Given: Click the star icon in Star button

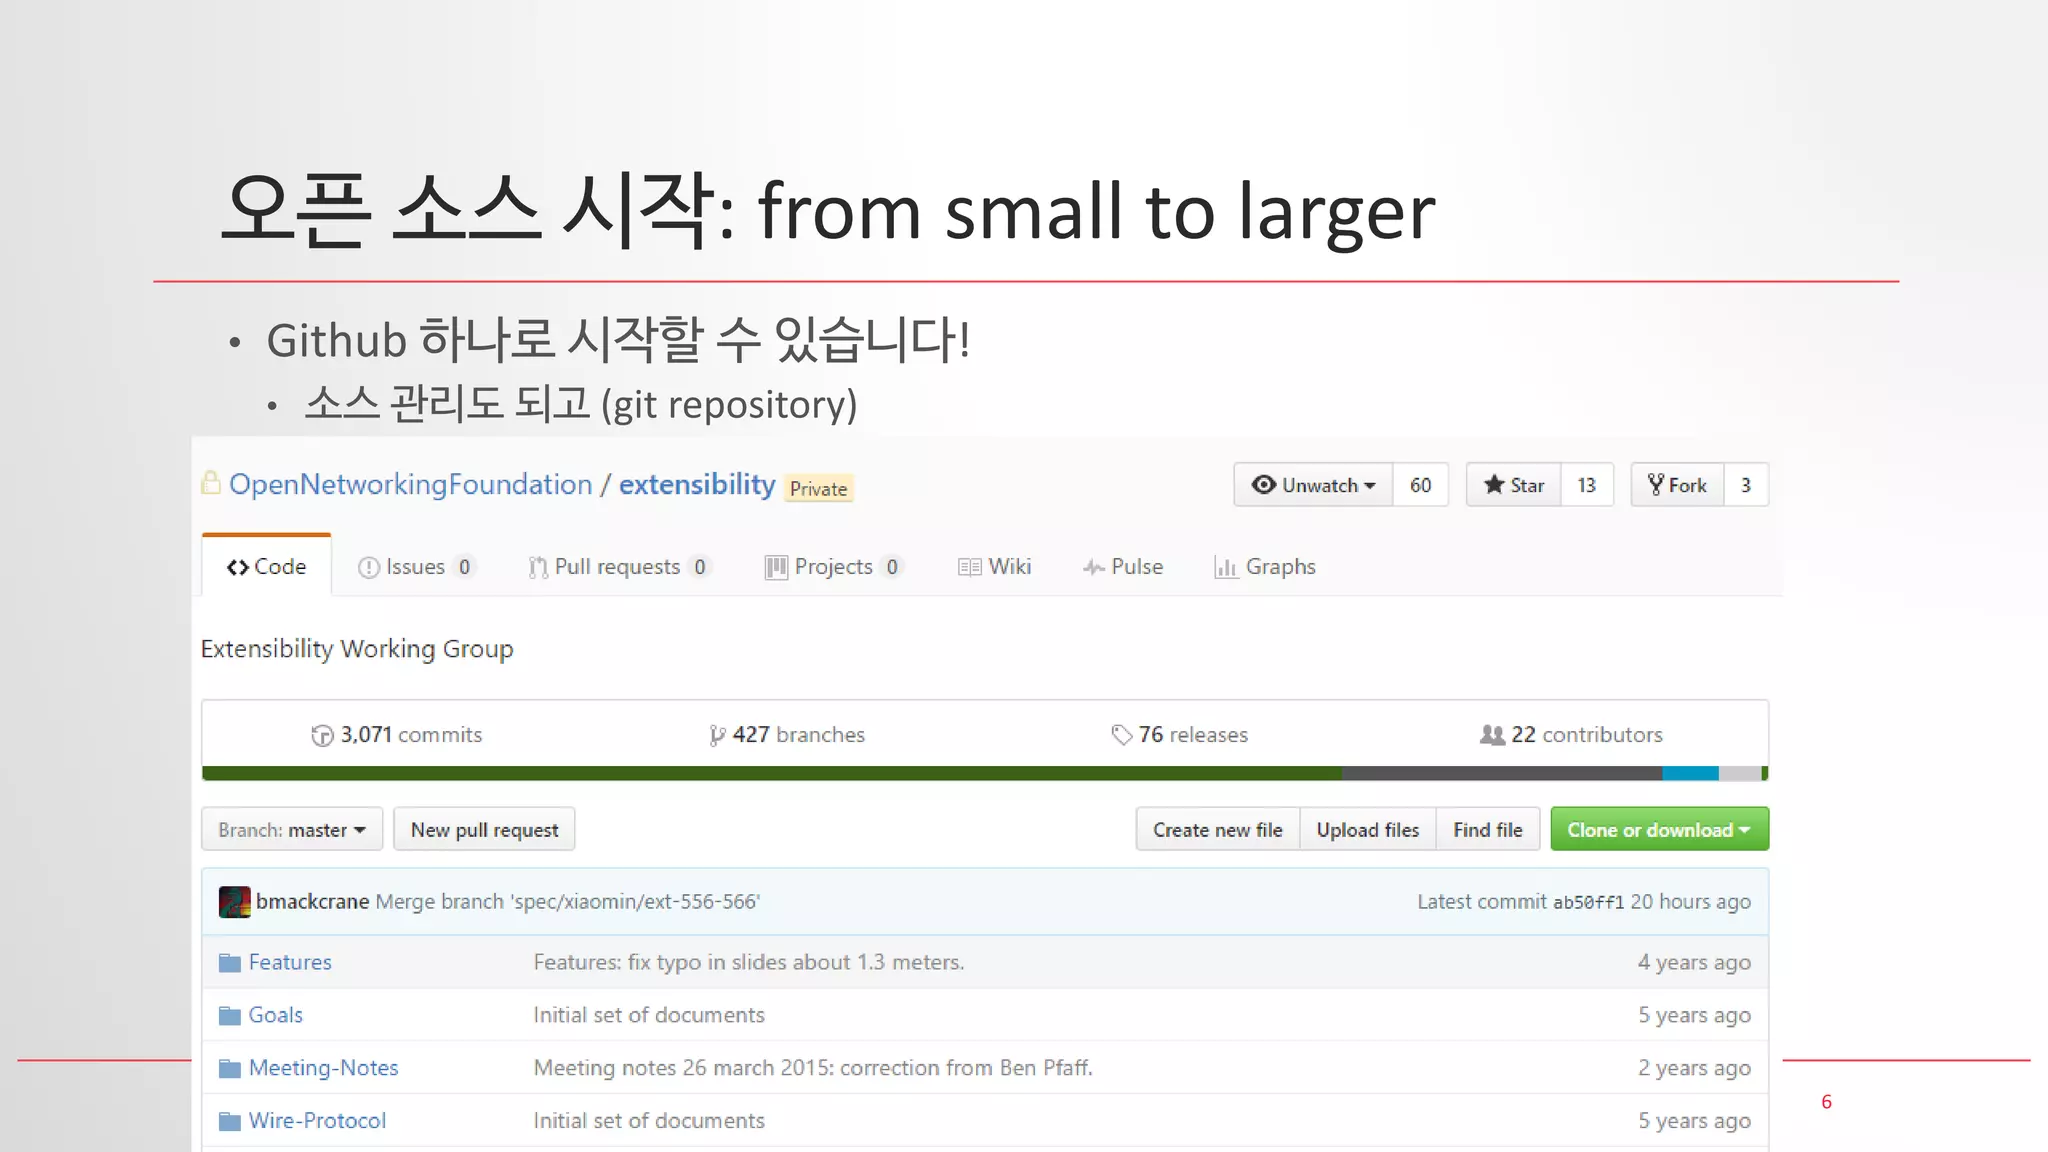Looking at the screenshot, I should [1494, 485].
